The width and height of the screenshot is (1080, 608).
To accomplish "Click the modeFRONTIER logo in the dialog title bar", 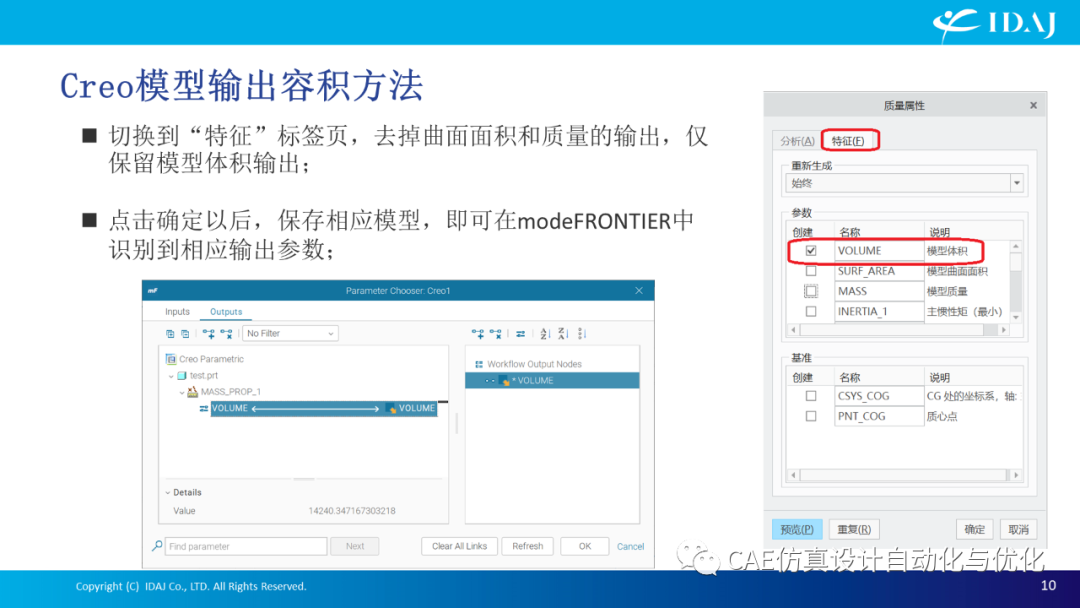I will tap(153, 291).
